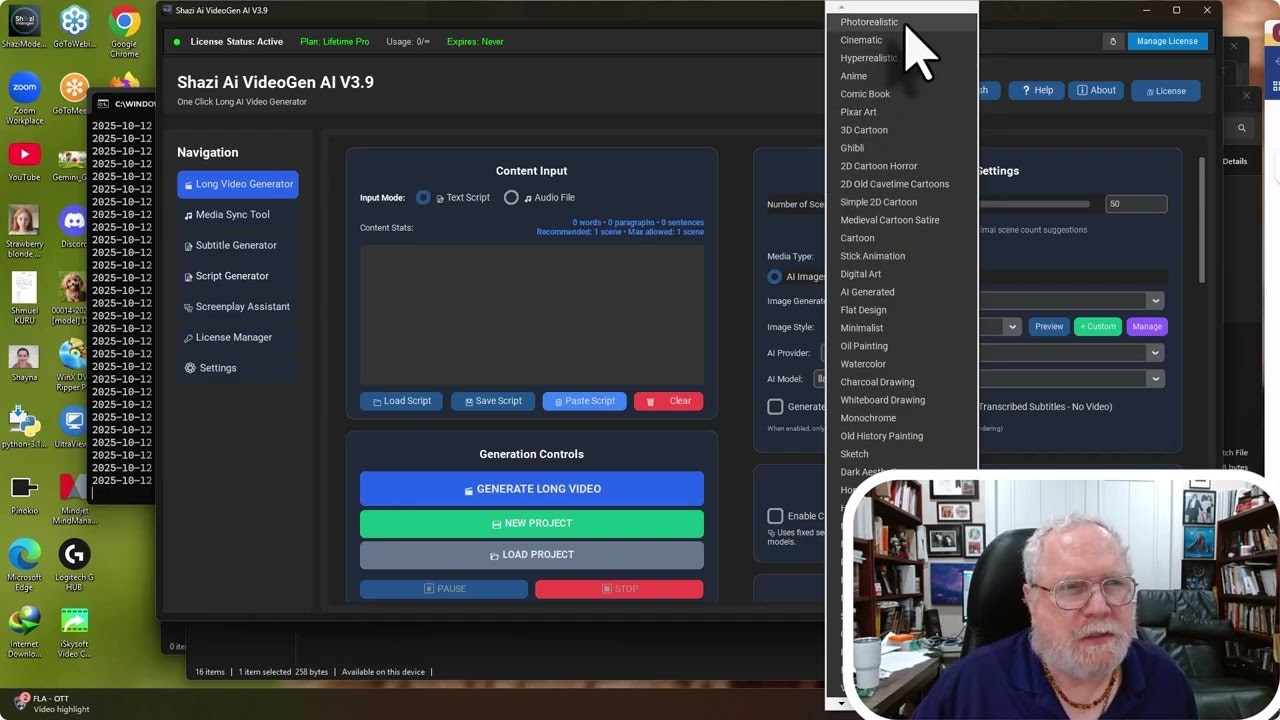
Task: Expand the Image Generator dropdown
Action: click(x=1155, y=300)
